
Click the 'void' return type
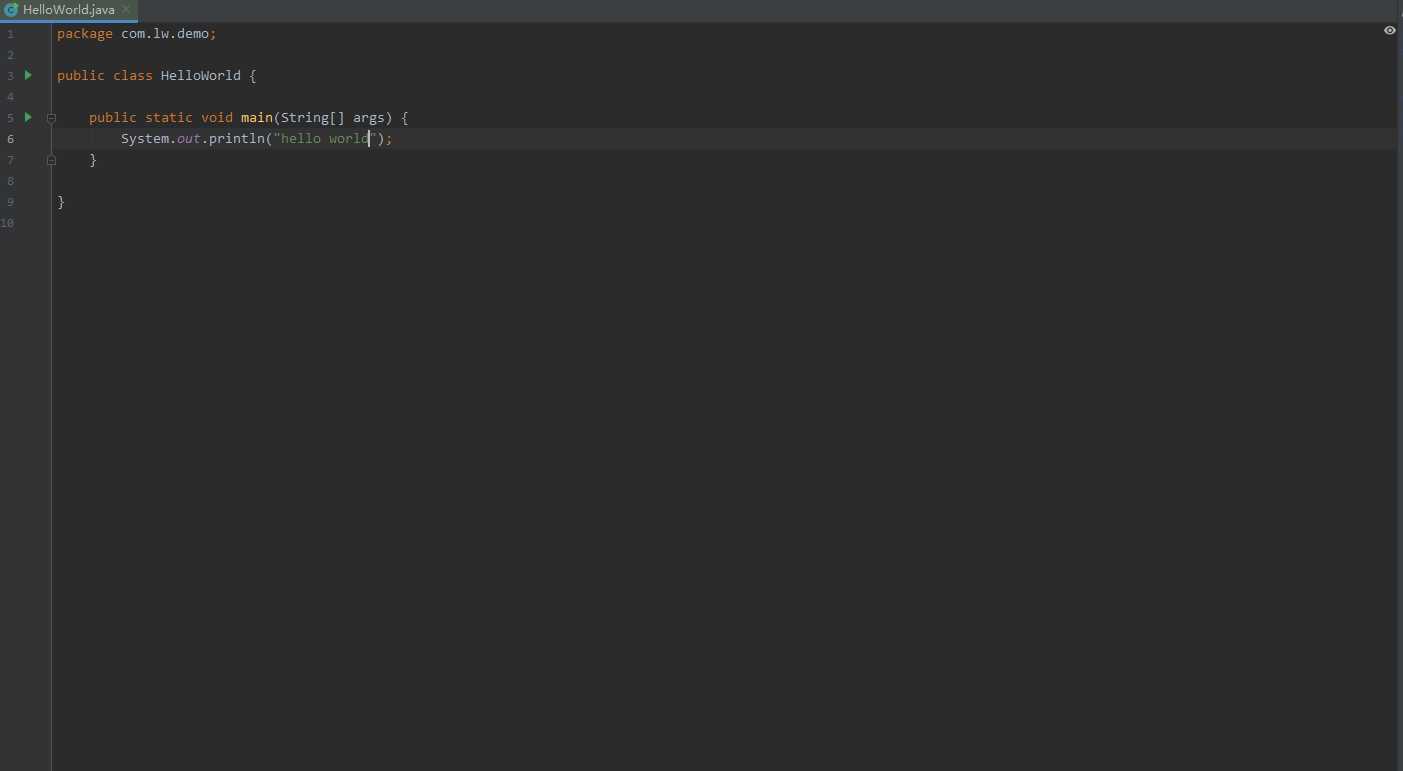(217, 117)
